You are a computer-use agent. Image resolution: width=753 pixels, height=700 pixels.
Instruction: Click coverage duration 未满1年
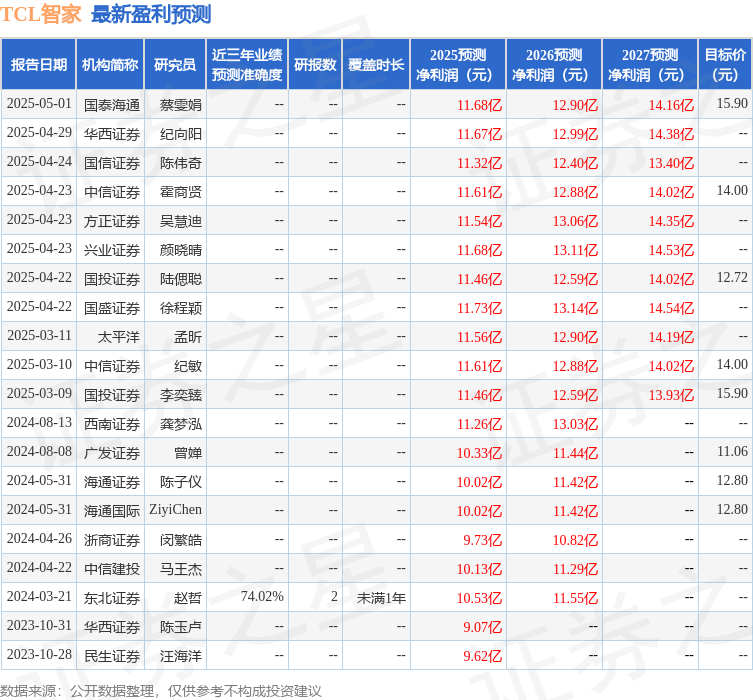coord(381,598)
